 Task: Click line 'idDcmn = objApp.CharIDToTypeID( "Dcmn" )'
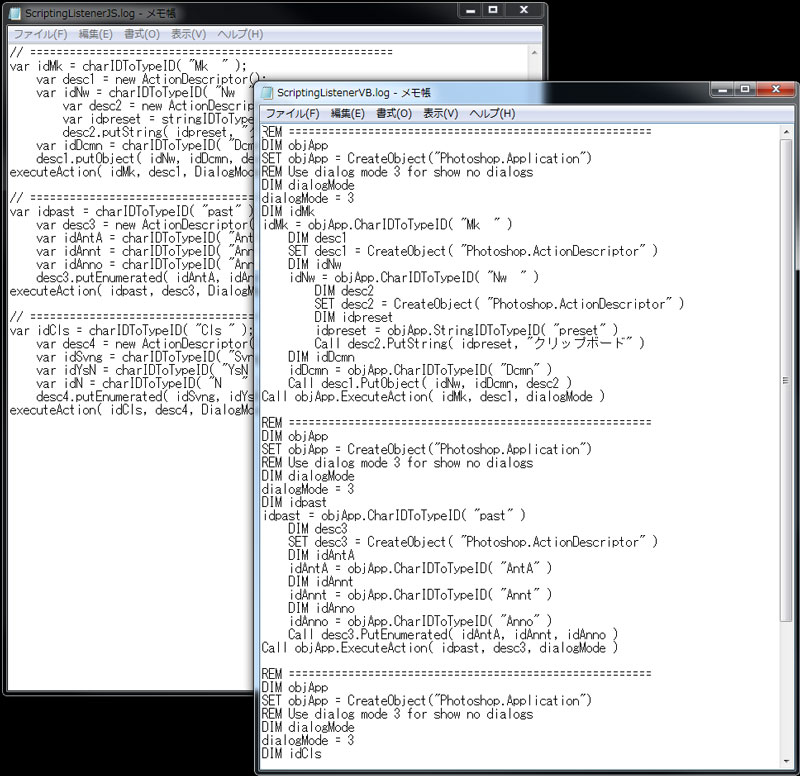coord(420,370)
